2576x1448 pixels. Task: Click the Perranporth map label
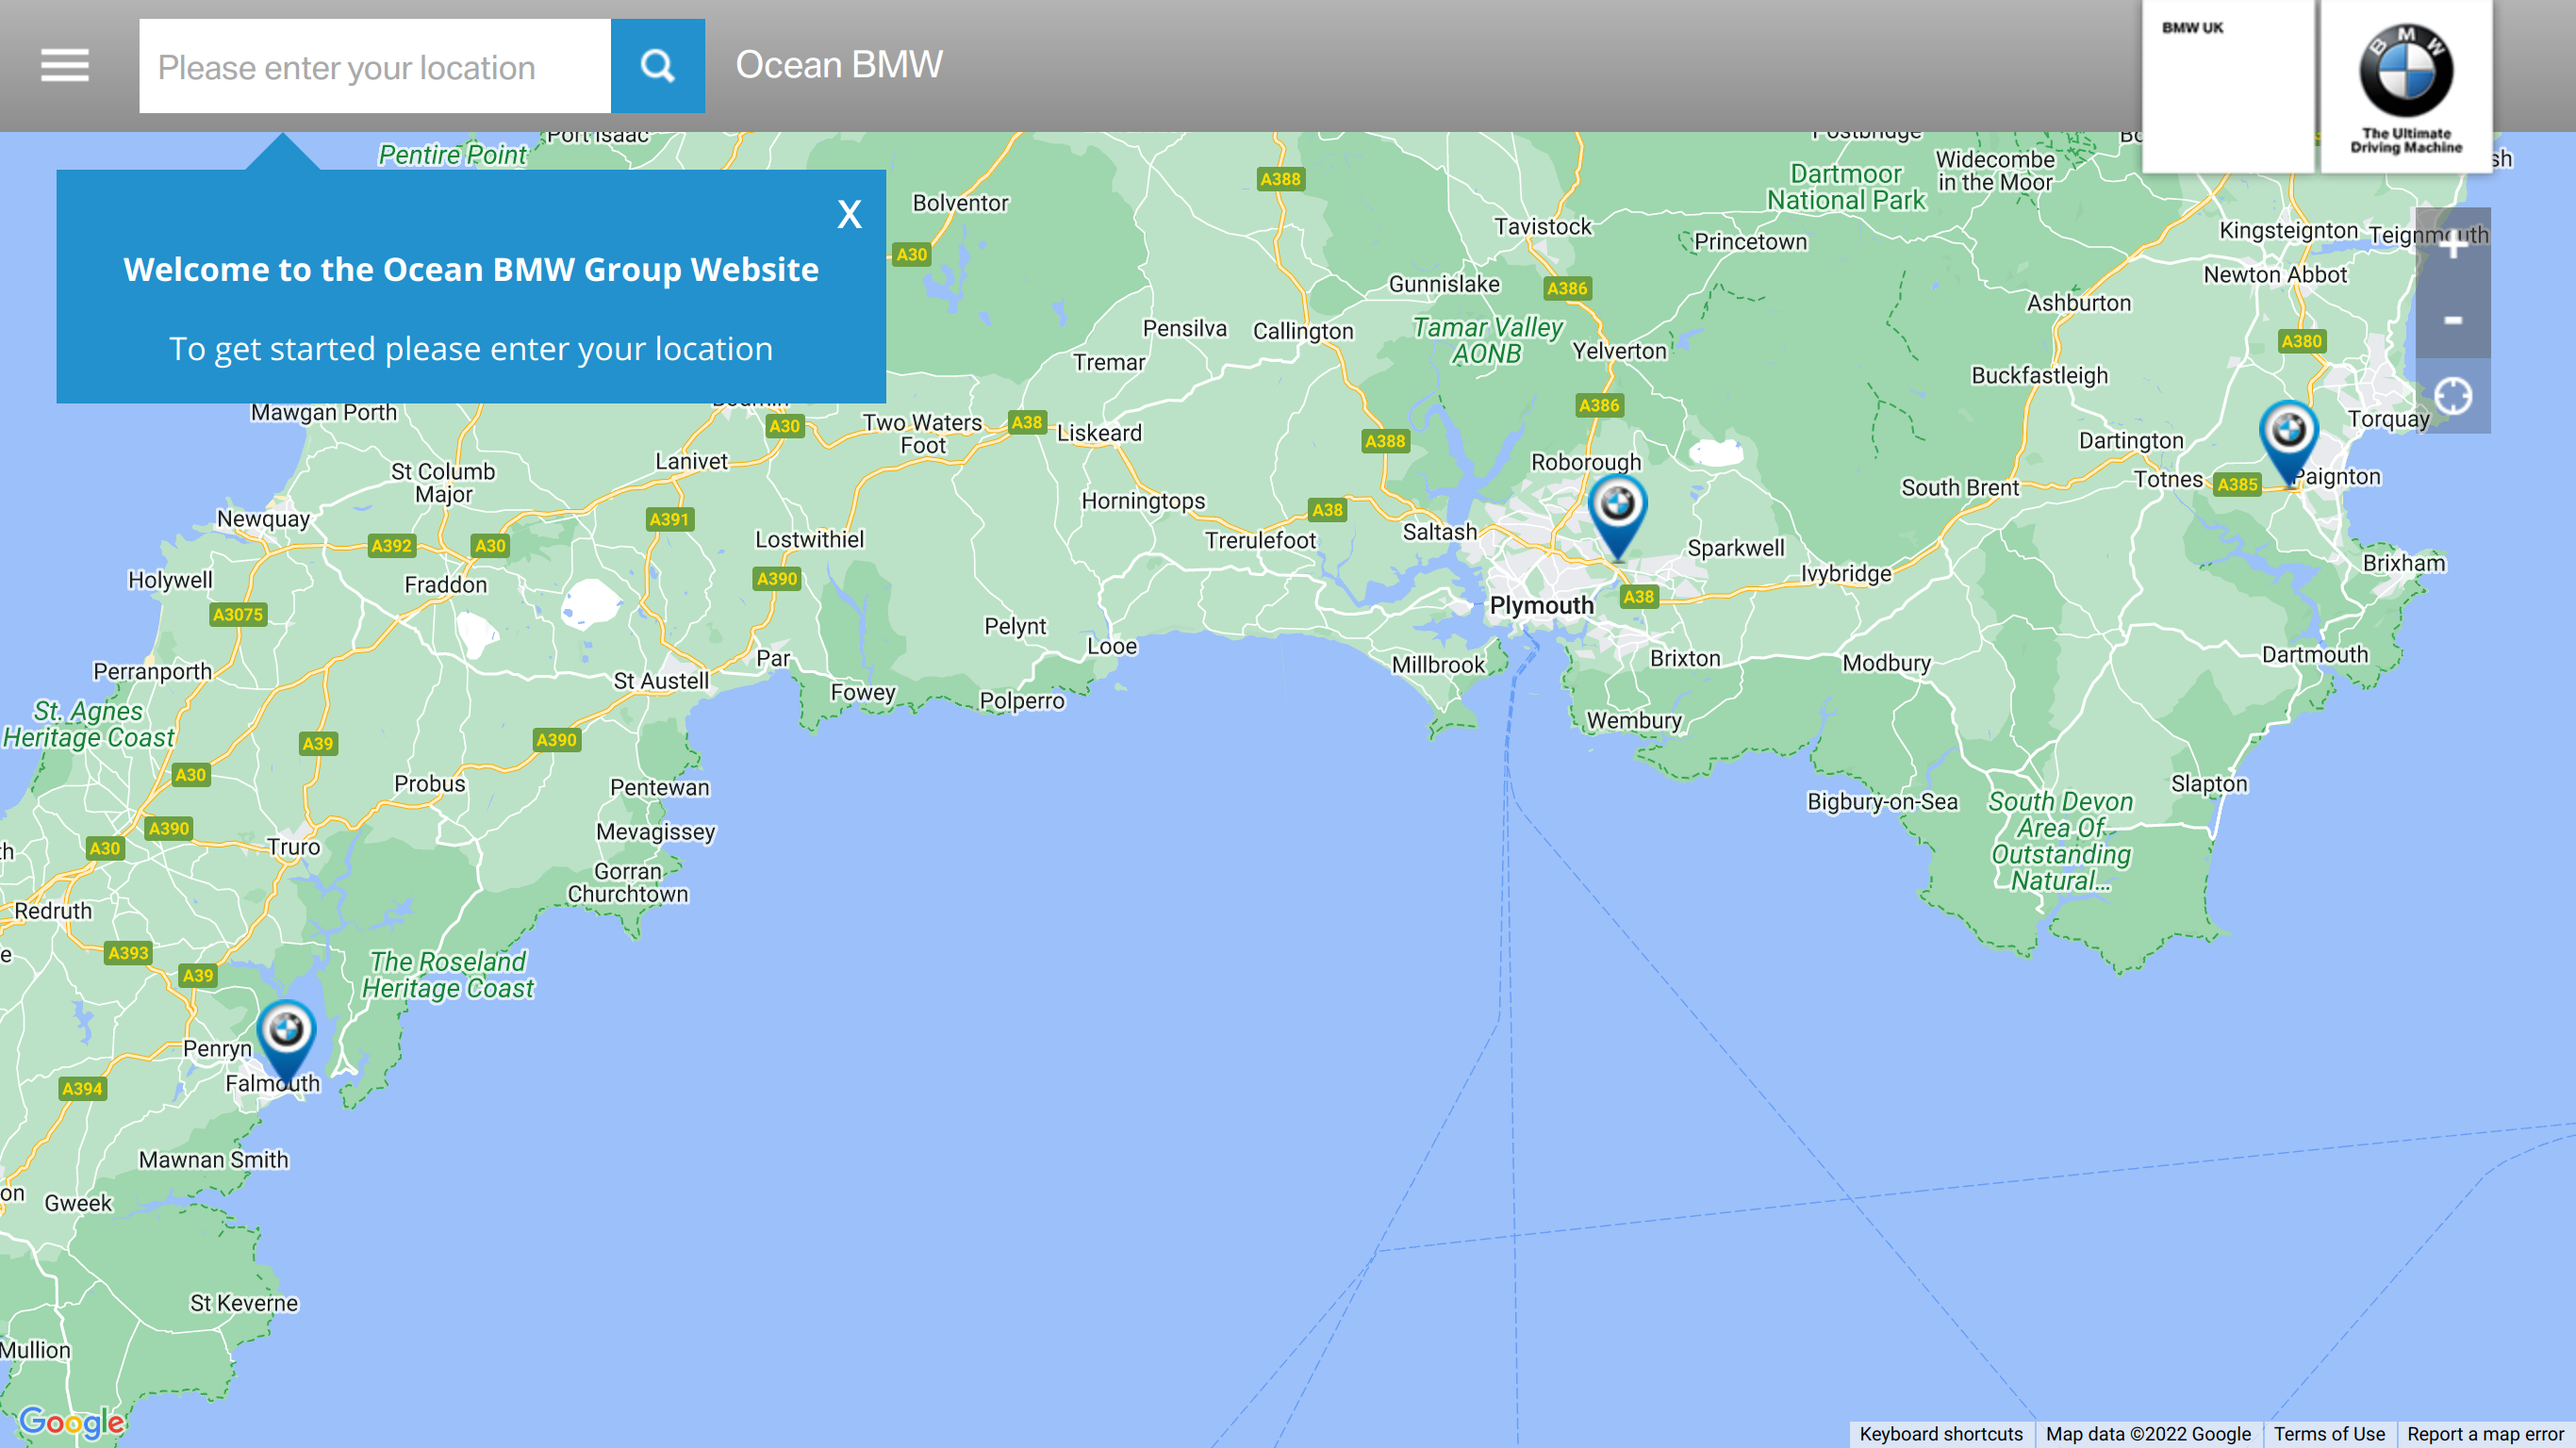(152, 672)
